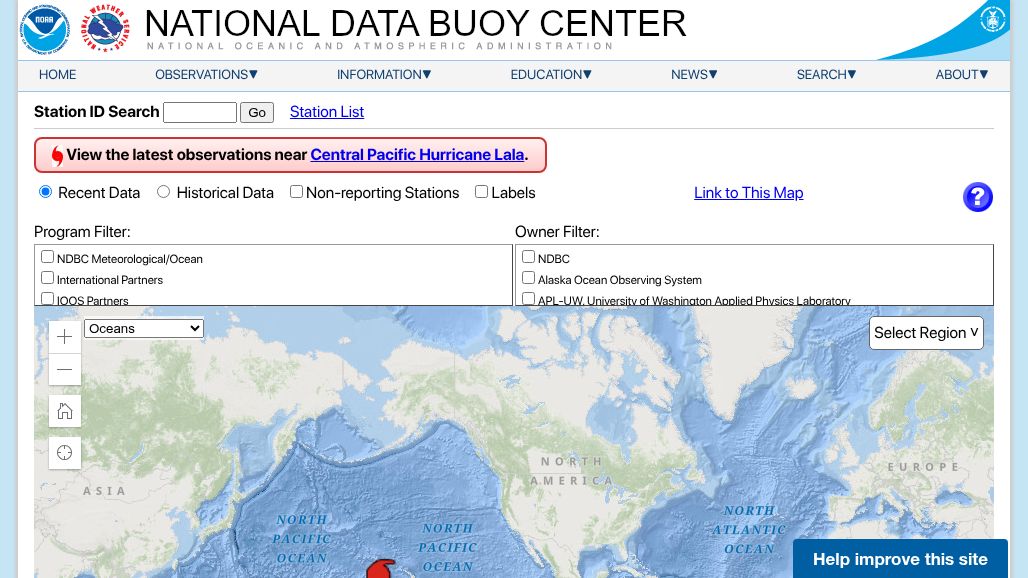Toggle the Labels checkbox
This screenshot has height=578, width=1028.
pos(481,191)
